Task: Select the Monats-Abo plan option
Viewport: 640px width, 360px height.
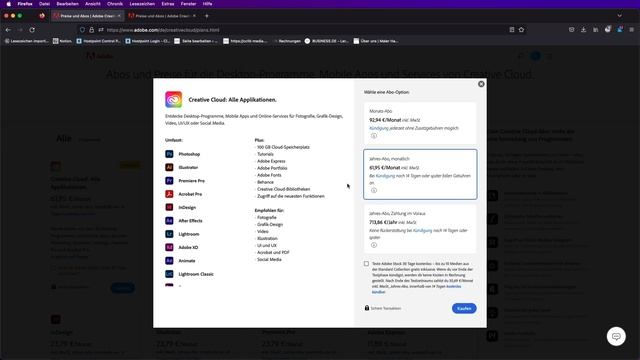Action: pos(420,123)
